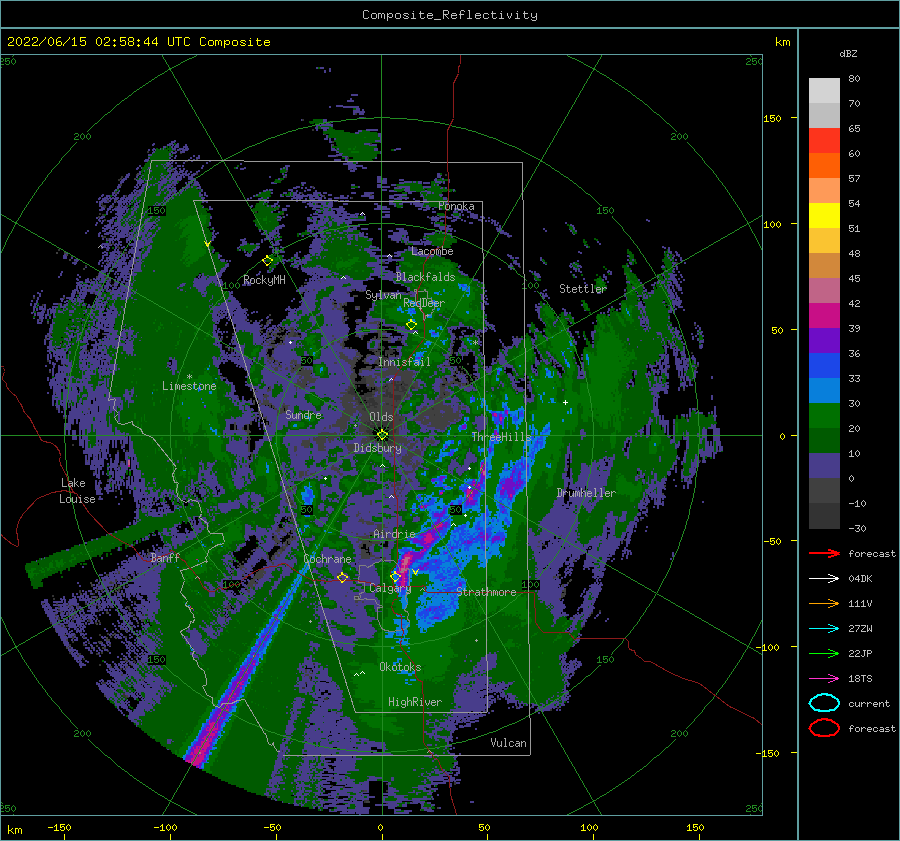This screenshot has width=900, height=841.
Task: Click the Vulcan label
Action: (x=508, y=743)
